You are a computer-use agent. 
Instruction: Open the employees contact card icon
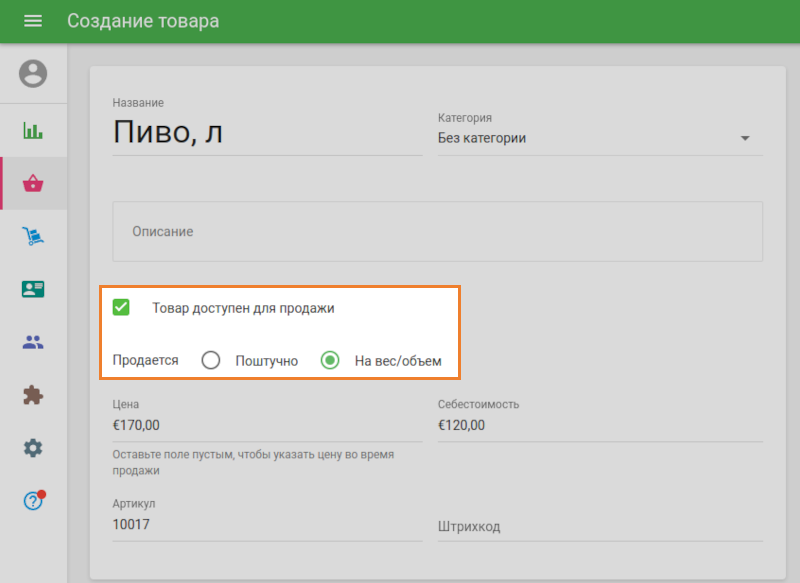(33, 289)
